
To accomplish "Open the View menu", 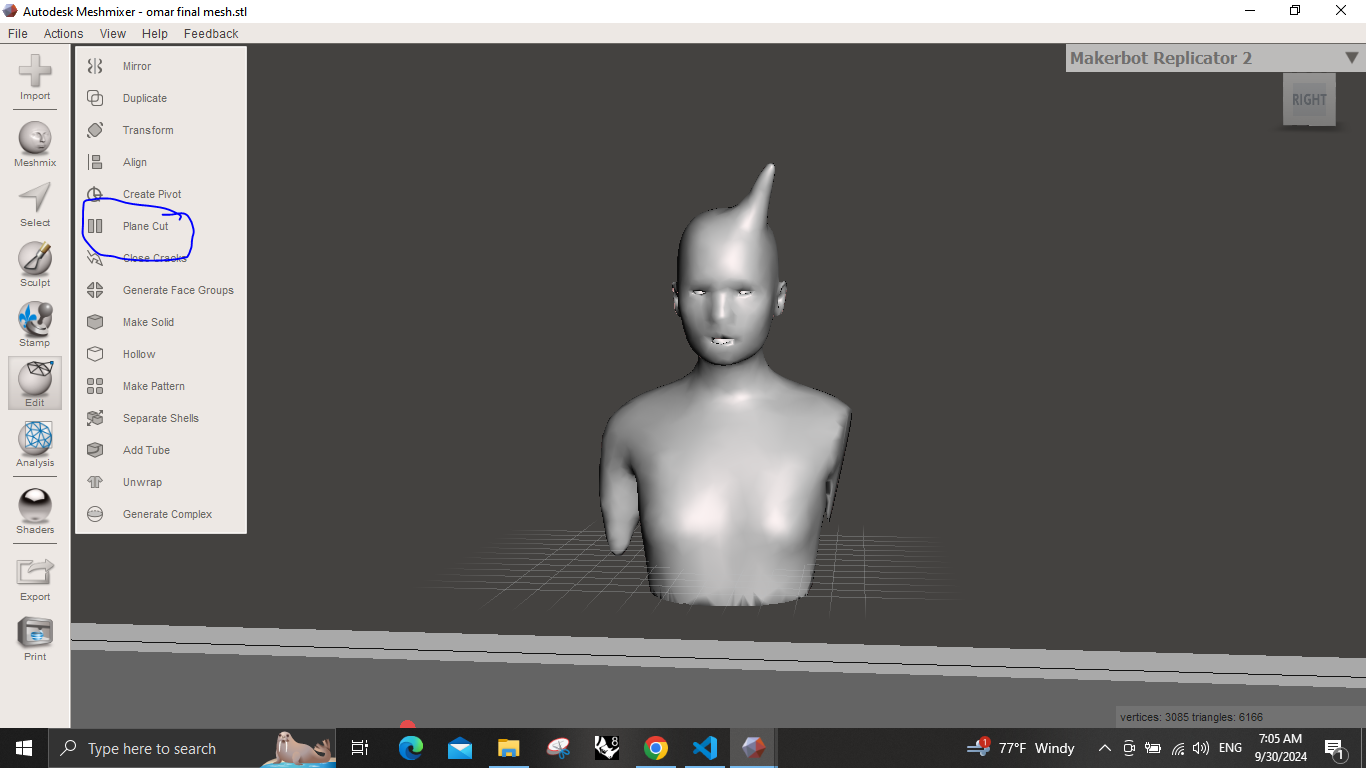I will click(113, 33).
